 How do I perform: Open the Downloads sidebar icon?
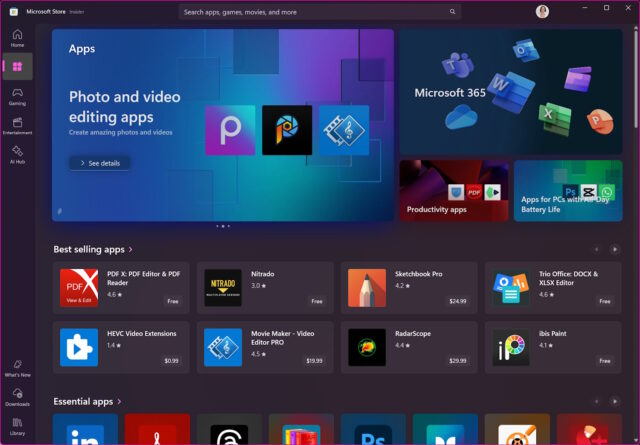[17, 396]
